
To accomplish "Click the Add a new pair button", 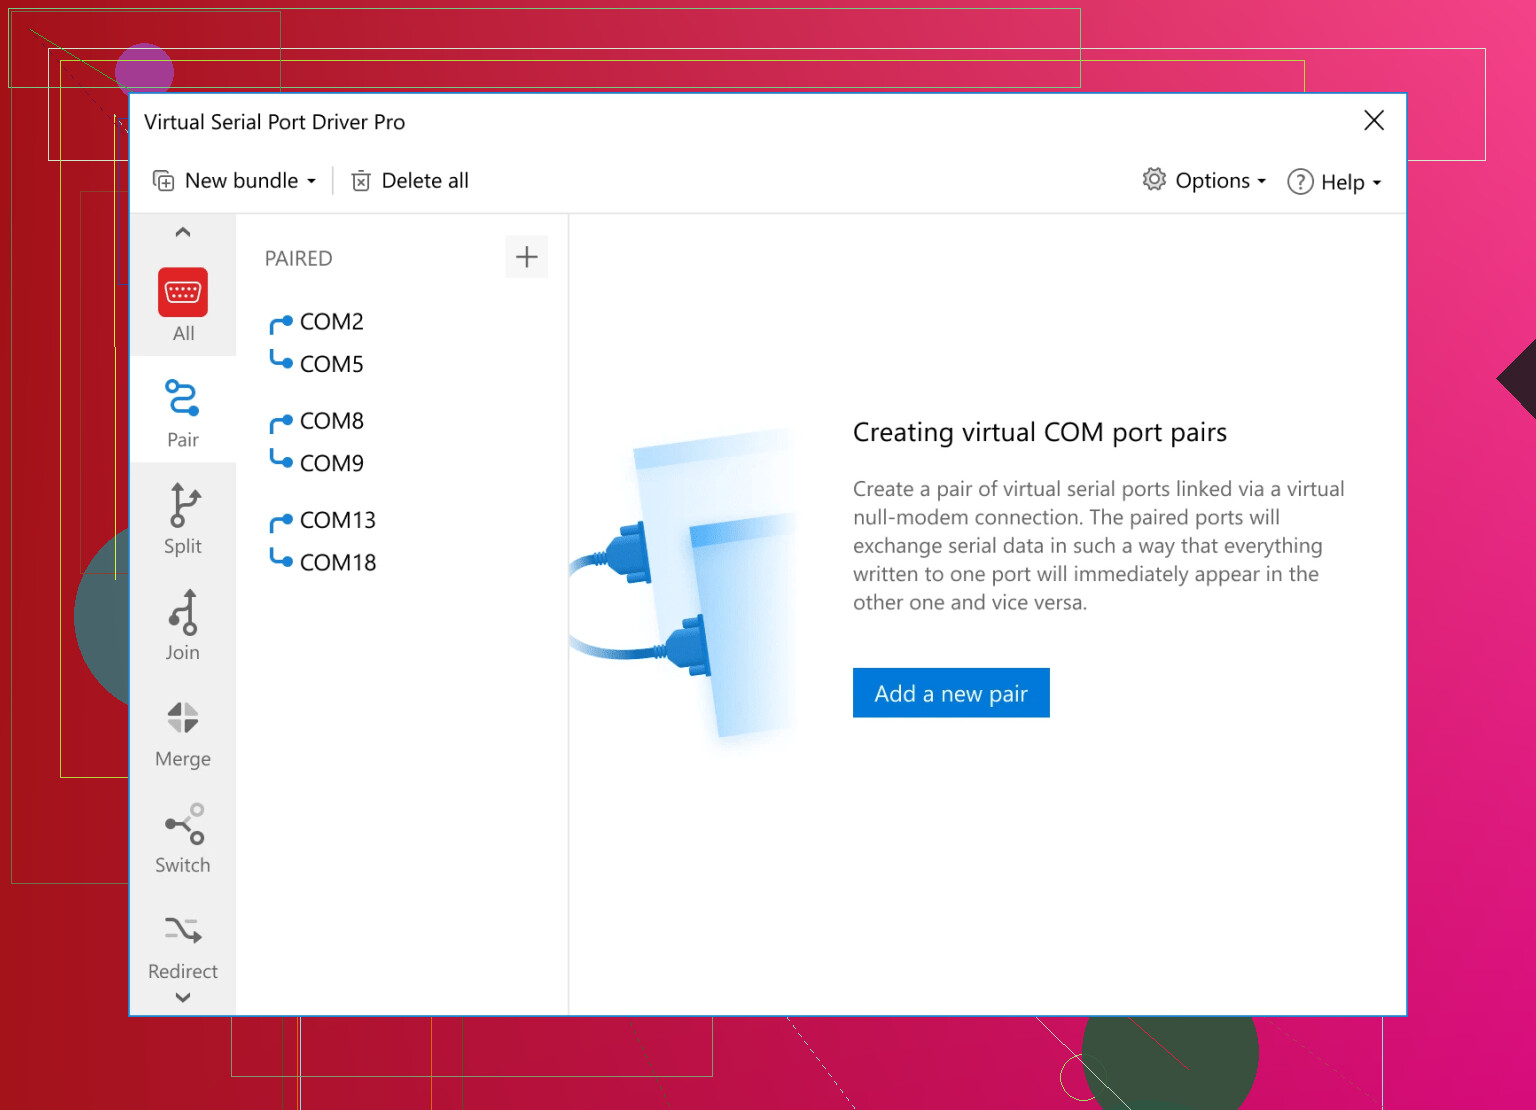I will [951, 693].
